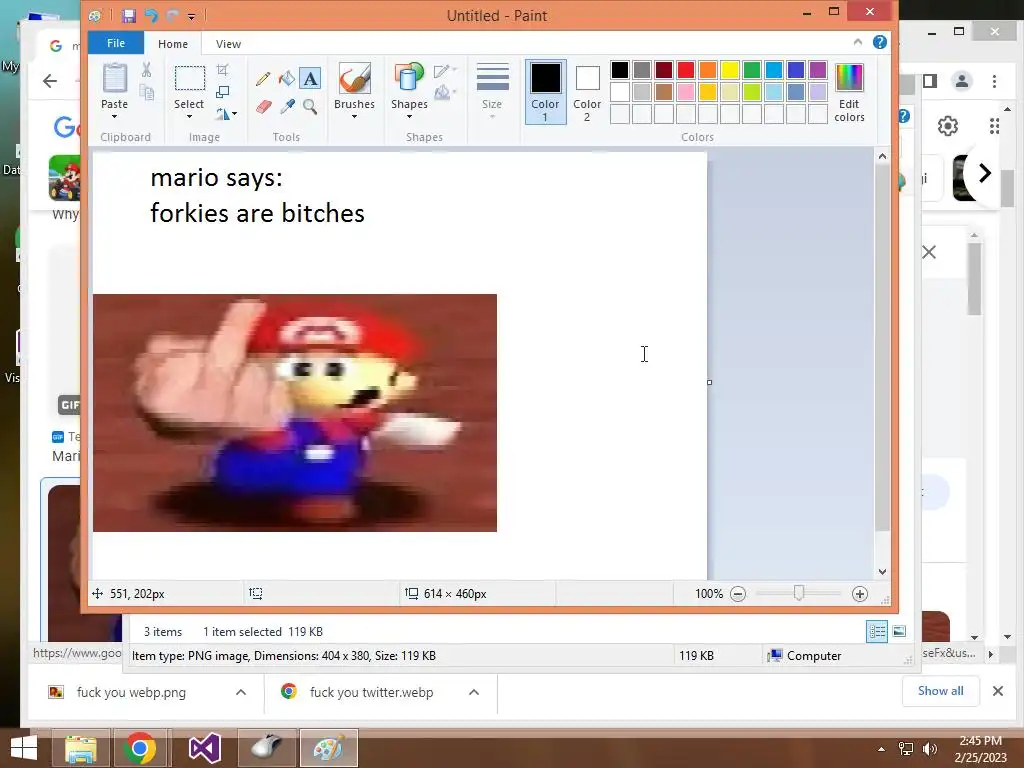Image resolution: width=1024 pixels, height=768 pixels.
Task: Open Google apps grid in Chrome
Action: pos(994,125)
